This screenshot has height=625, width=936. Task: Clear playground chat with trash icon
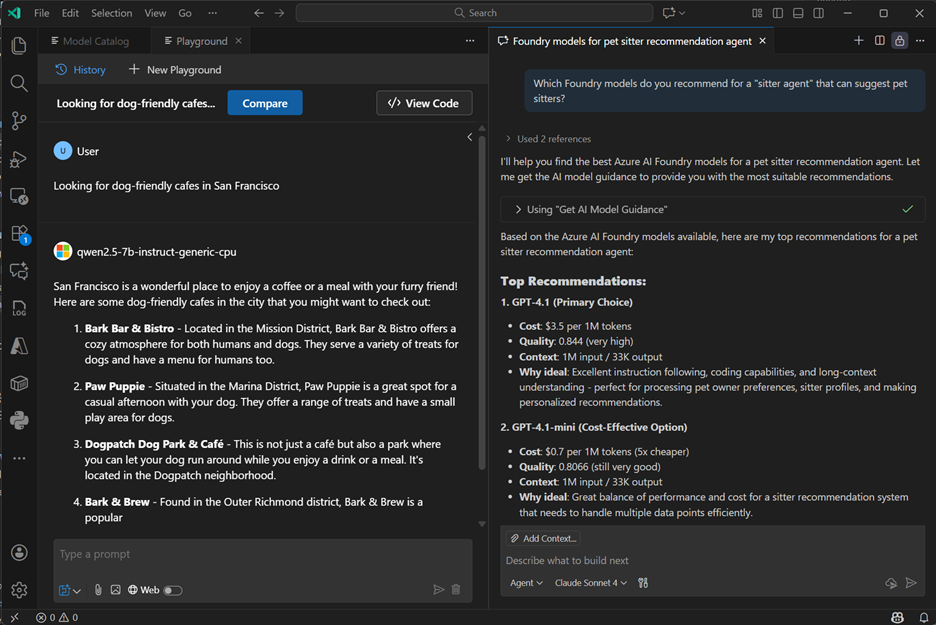point(456,590)
